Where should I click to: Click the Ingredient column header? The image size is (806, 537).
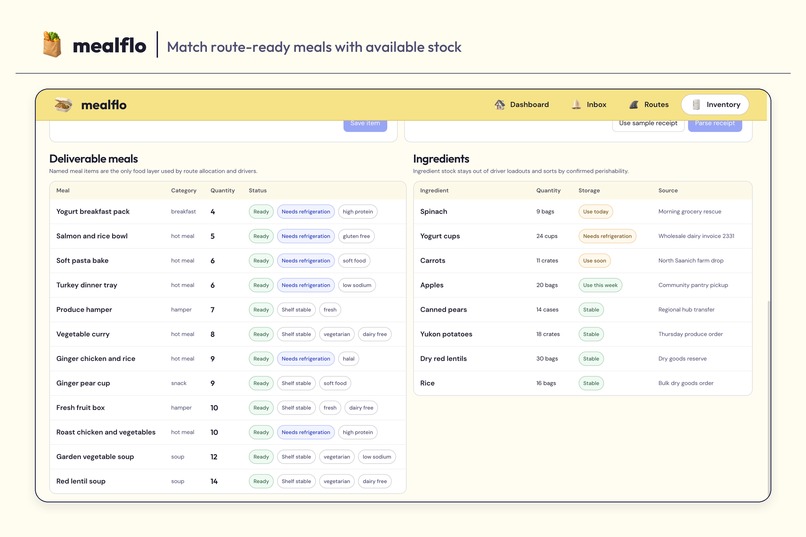pyautogui.click(x=434, y=190)
